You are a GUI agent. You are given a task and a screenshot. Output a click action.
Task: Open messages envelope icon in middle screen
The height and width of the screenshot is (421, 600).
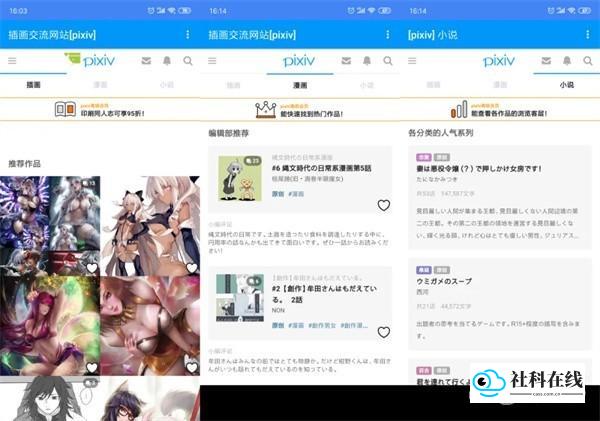pos(346,60)
